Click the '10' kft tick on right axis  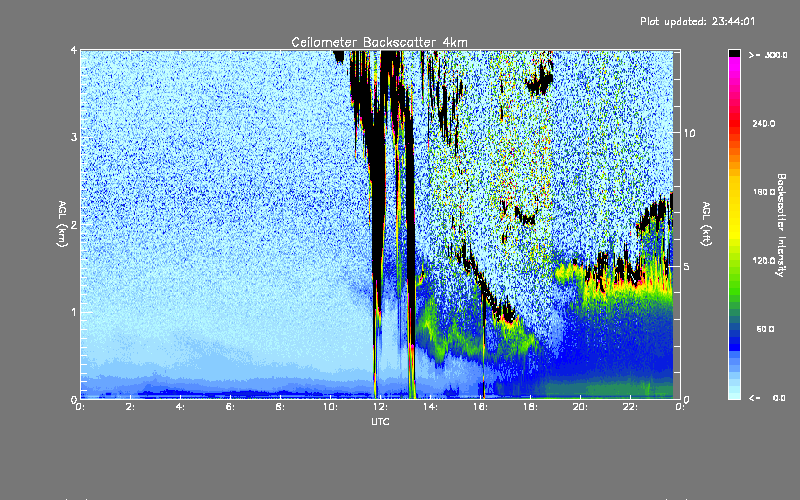tap(689, 133)
